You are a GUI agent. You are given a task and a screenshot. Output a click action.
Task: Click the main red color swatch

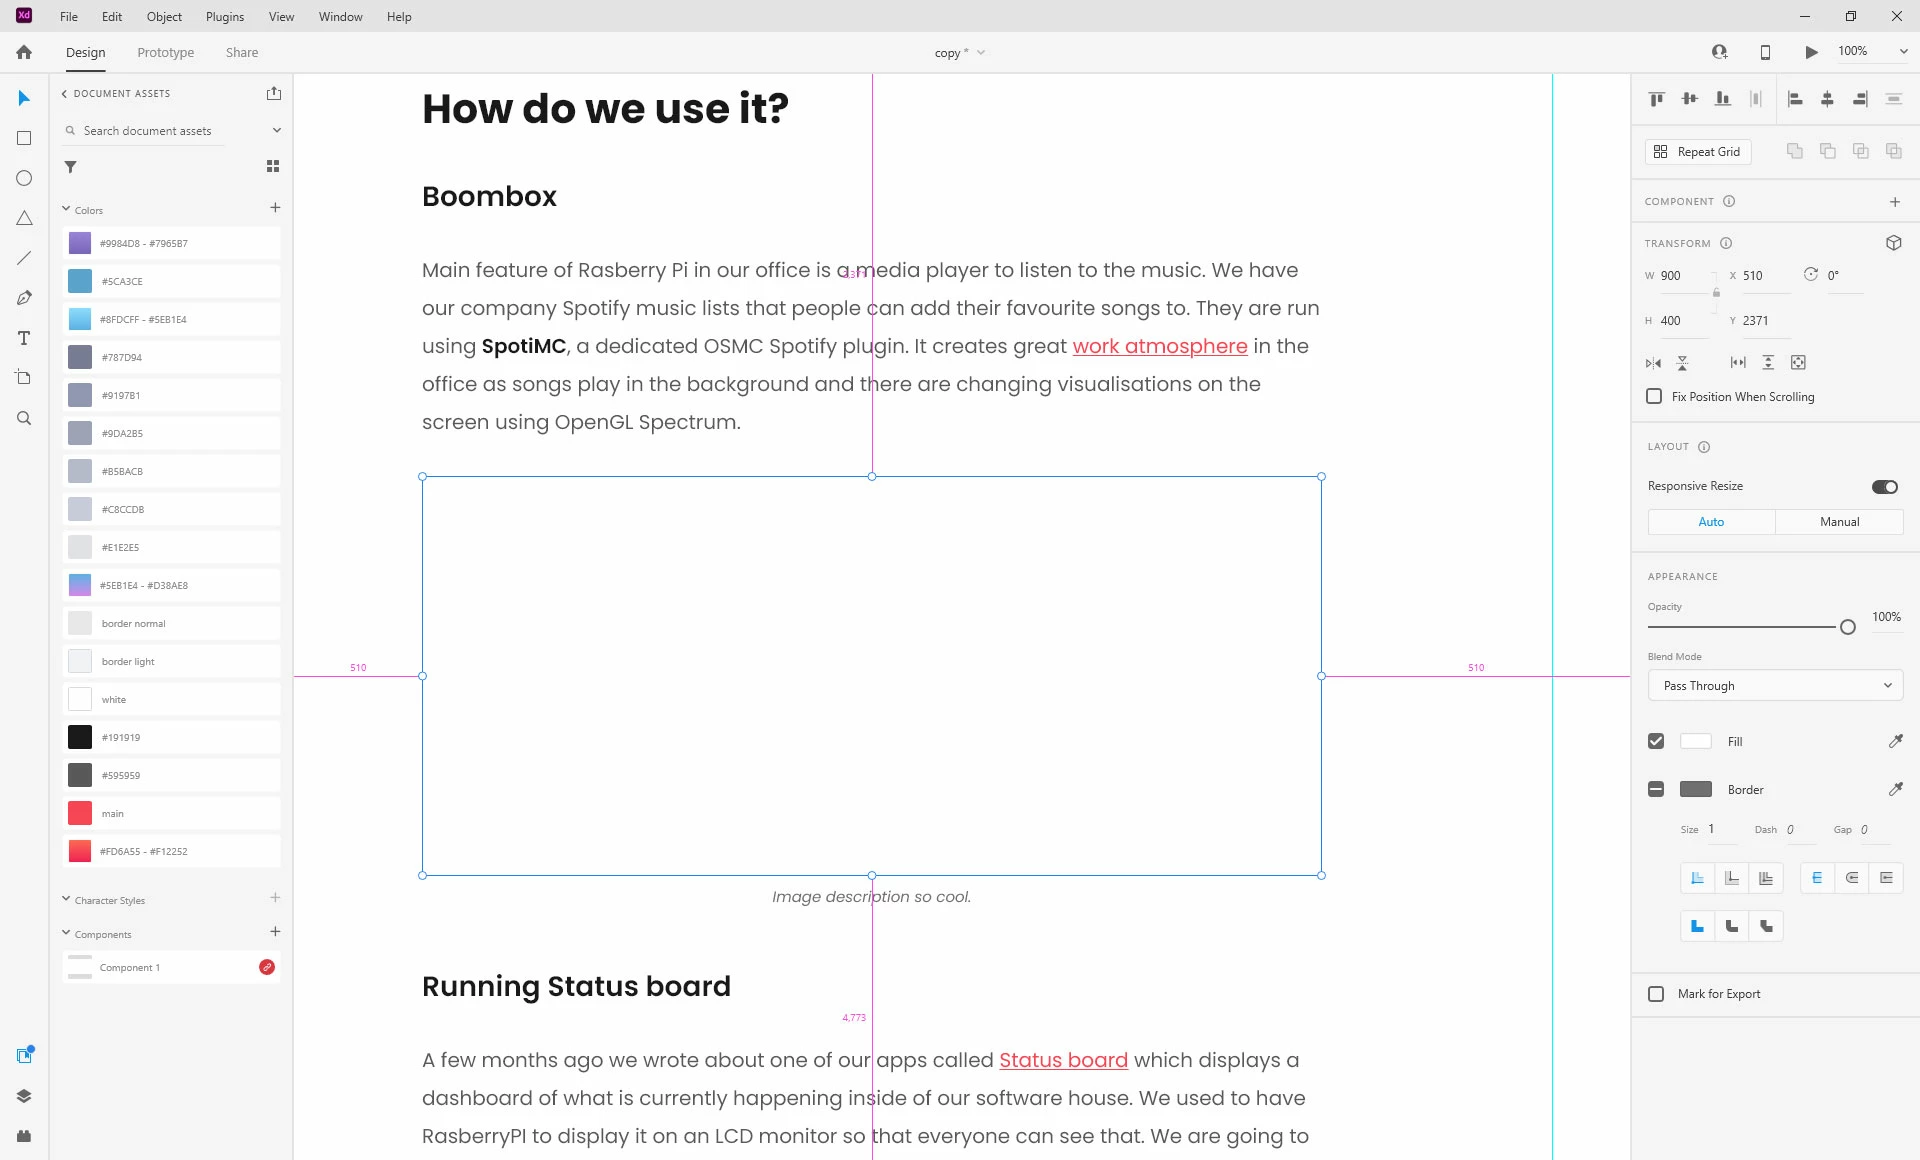click(80, 813)
